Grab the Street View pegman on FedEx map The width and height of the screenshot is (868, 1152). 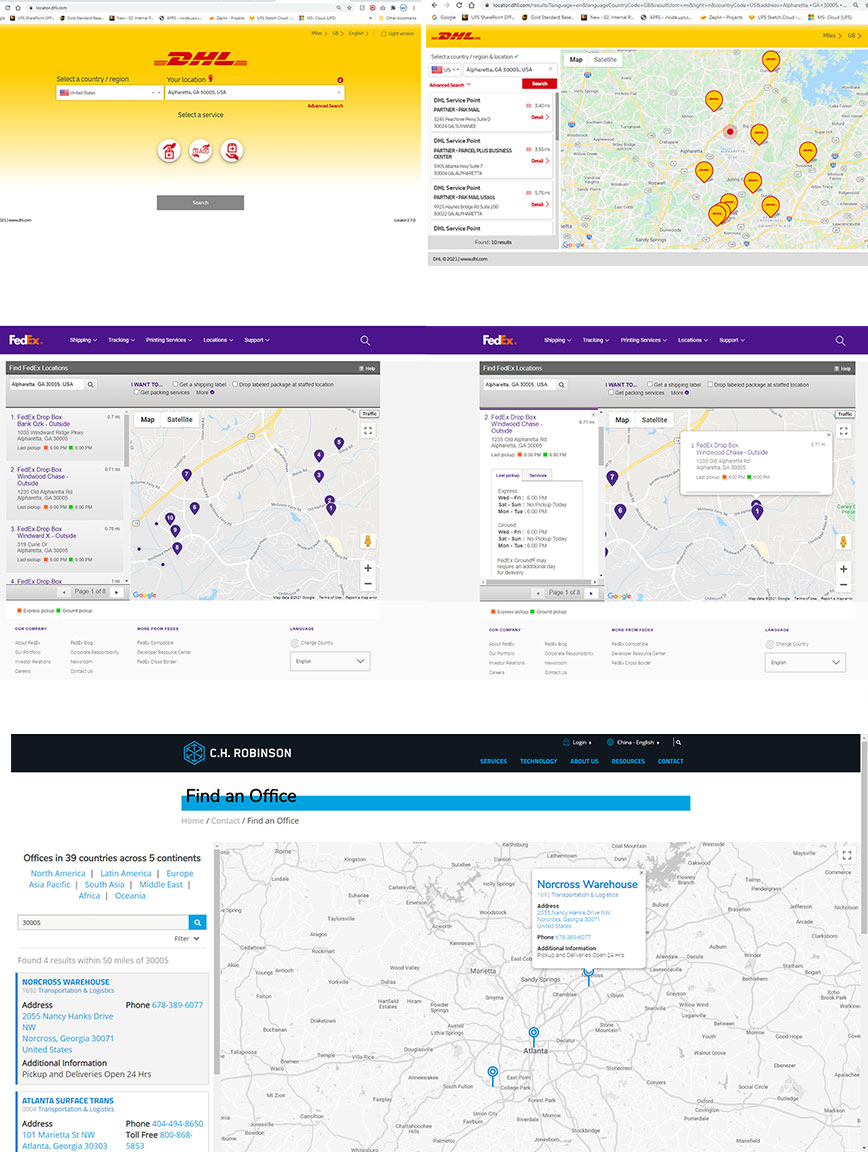[x=368, y=541]
